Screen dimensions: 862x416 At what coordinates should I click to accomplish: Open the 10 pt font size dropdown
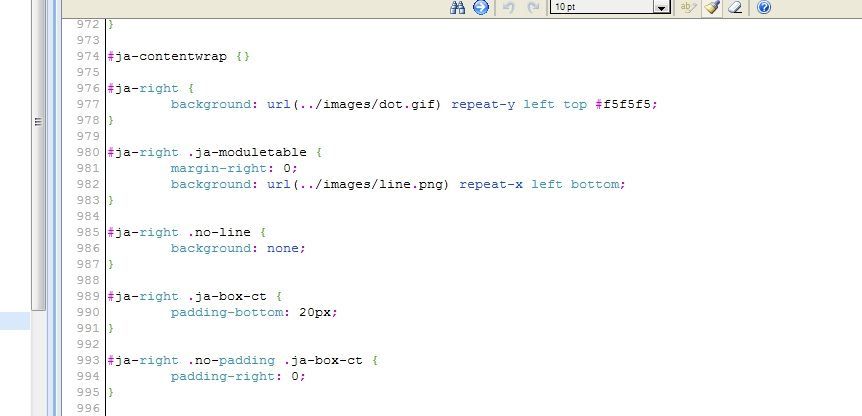[x=661, y=8]
